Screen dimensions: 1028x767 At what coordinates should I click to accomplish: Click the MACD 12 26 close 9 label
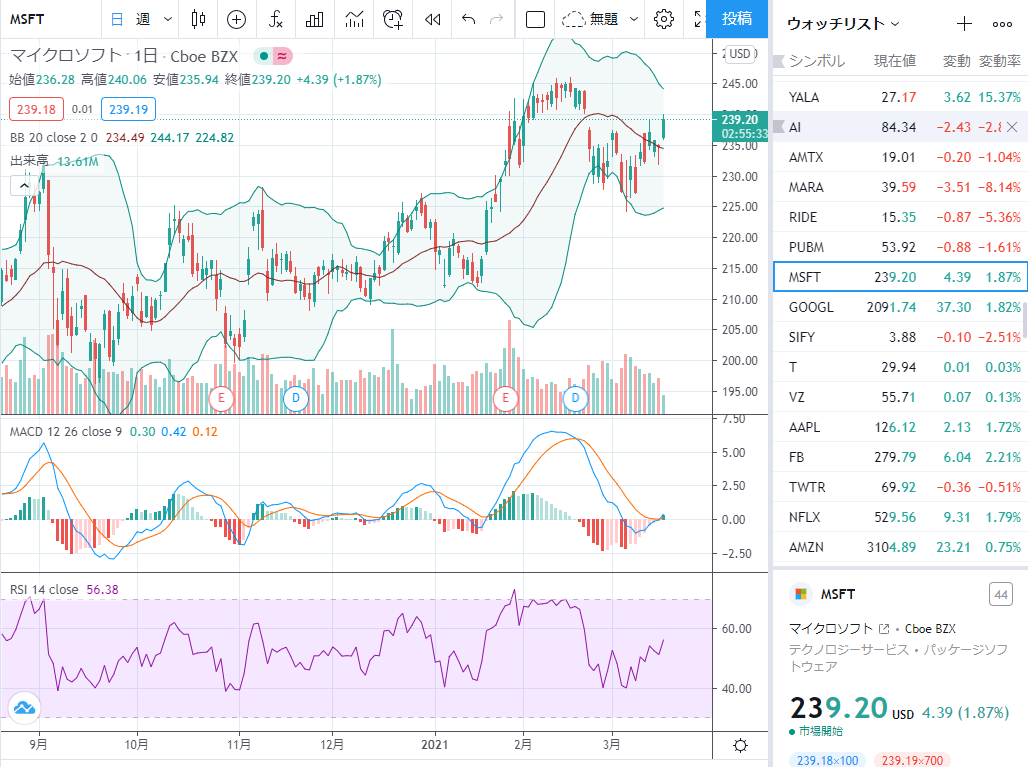coord(66,432)
